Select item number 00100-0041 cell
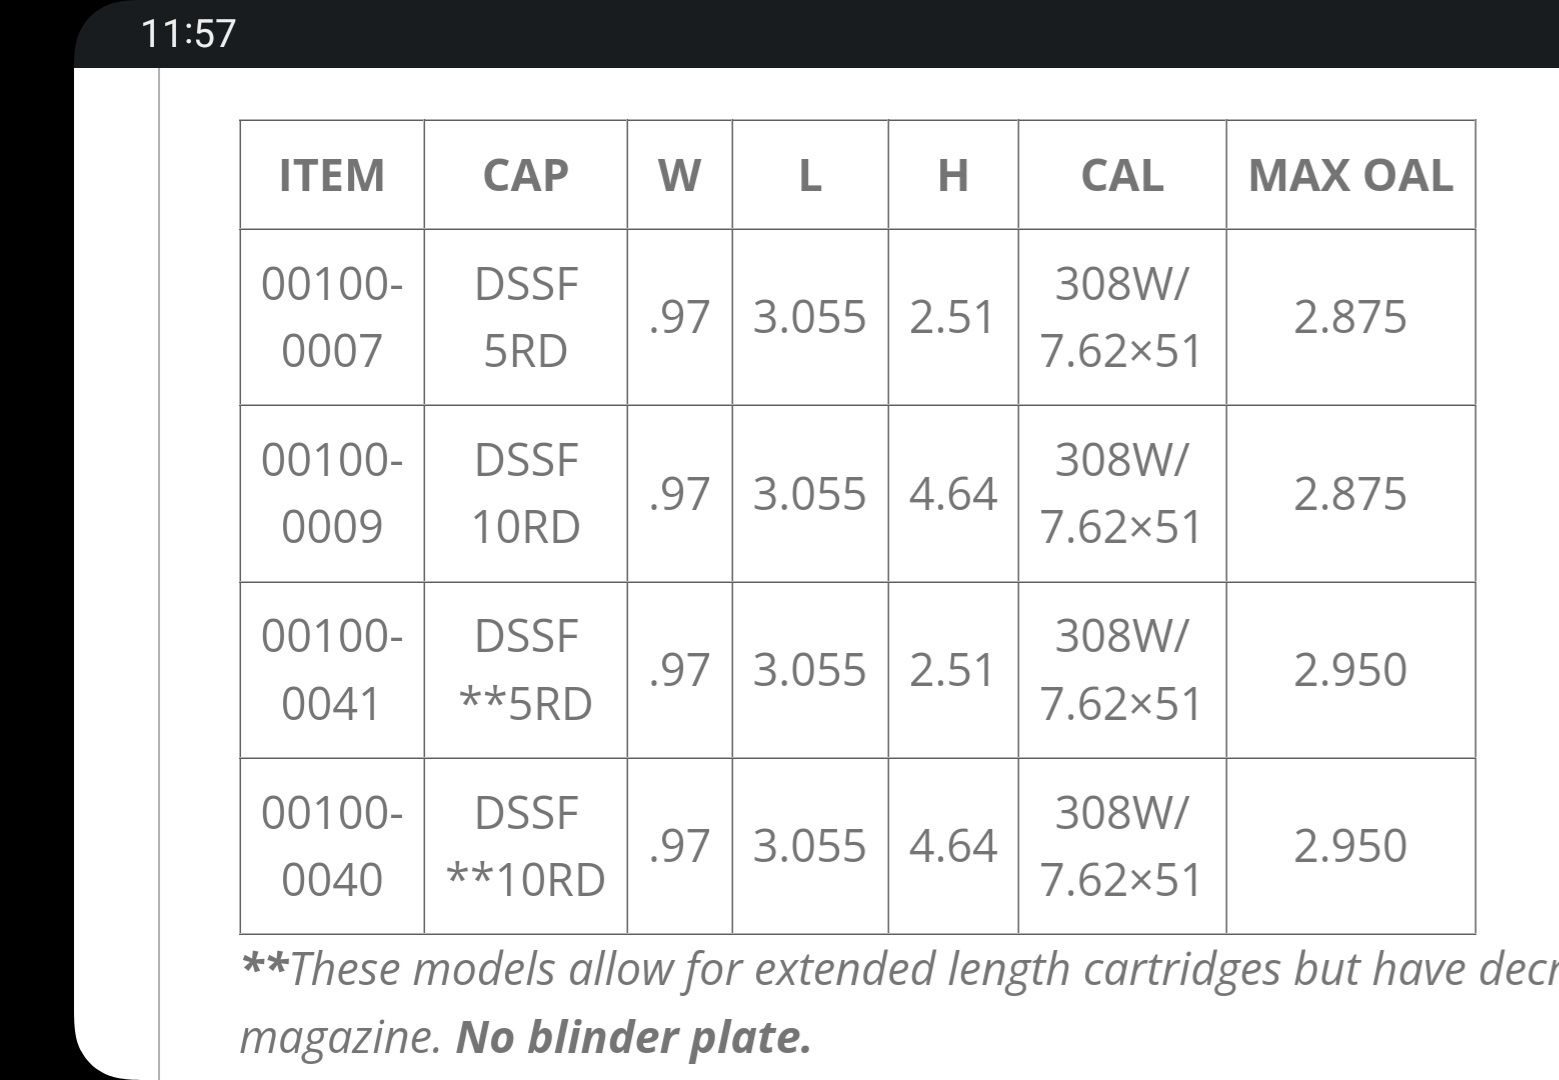 coord(332,670)
